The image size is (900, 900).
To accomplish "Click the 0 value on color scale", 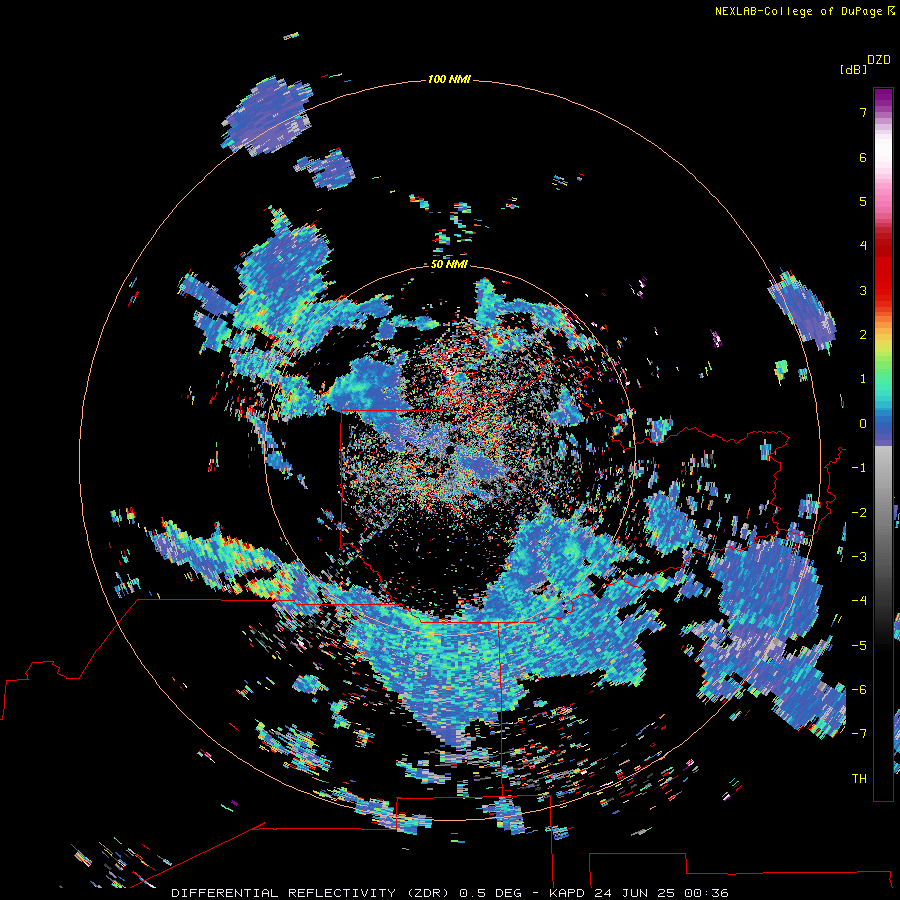I will 863,424.
